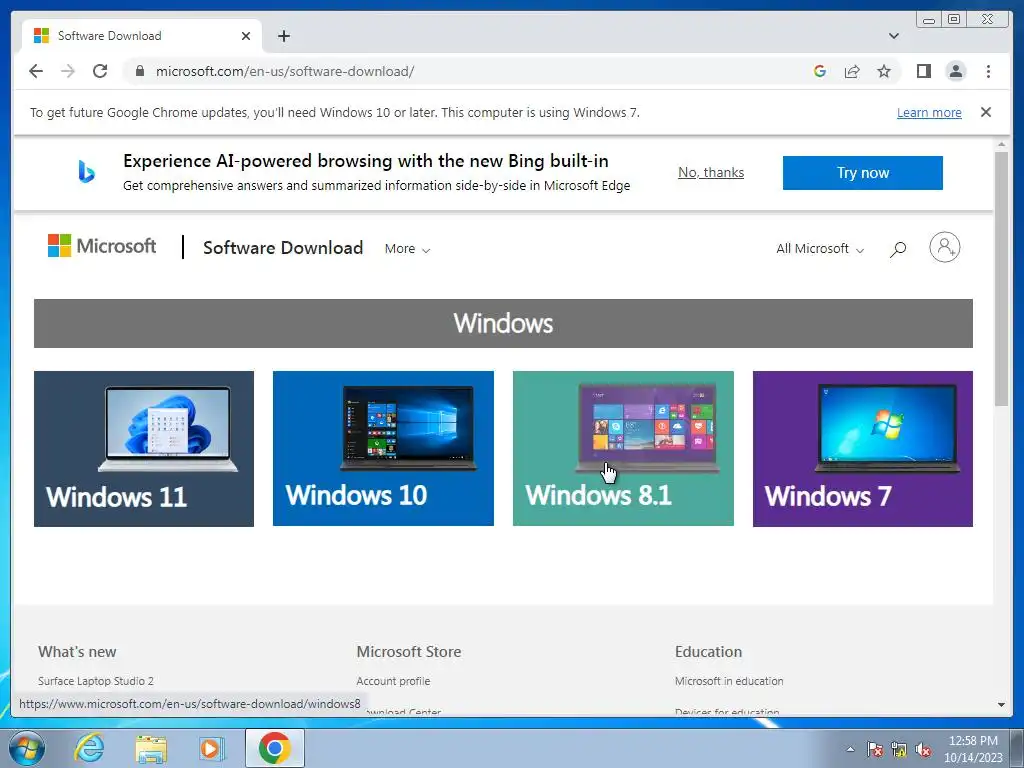Image resolution: width=1024 pixels, height=768 pixels.
Task: Reload the current page
Action: (100, 71)
